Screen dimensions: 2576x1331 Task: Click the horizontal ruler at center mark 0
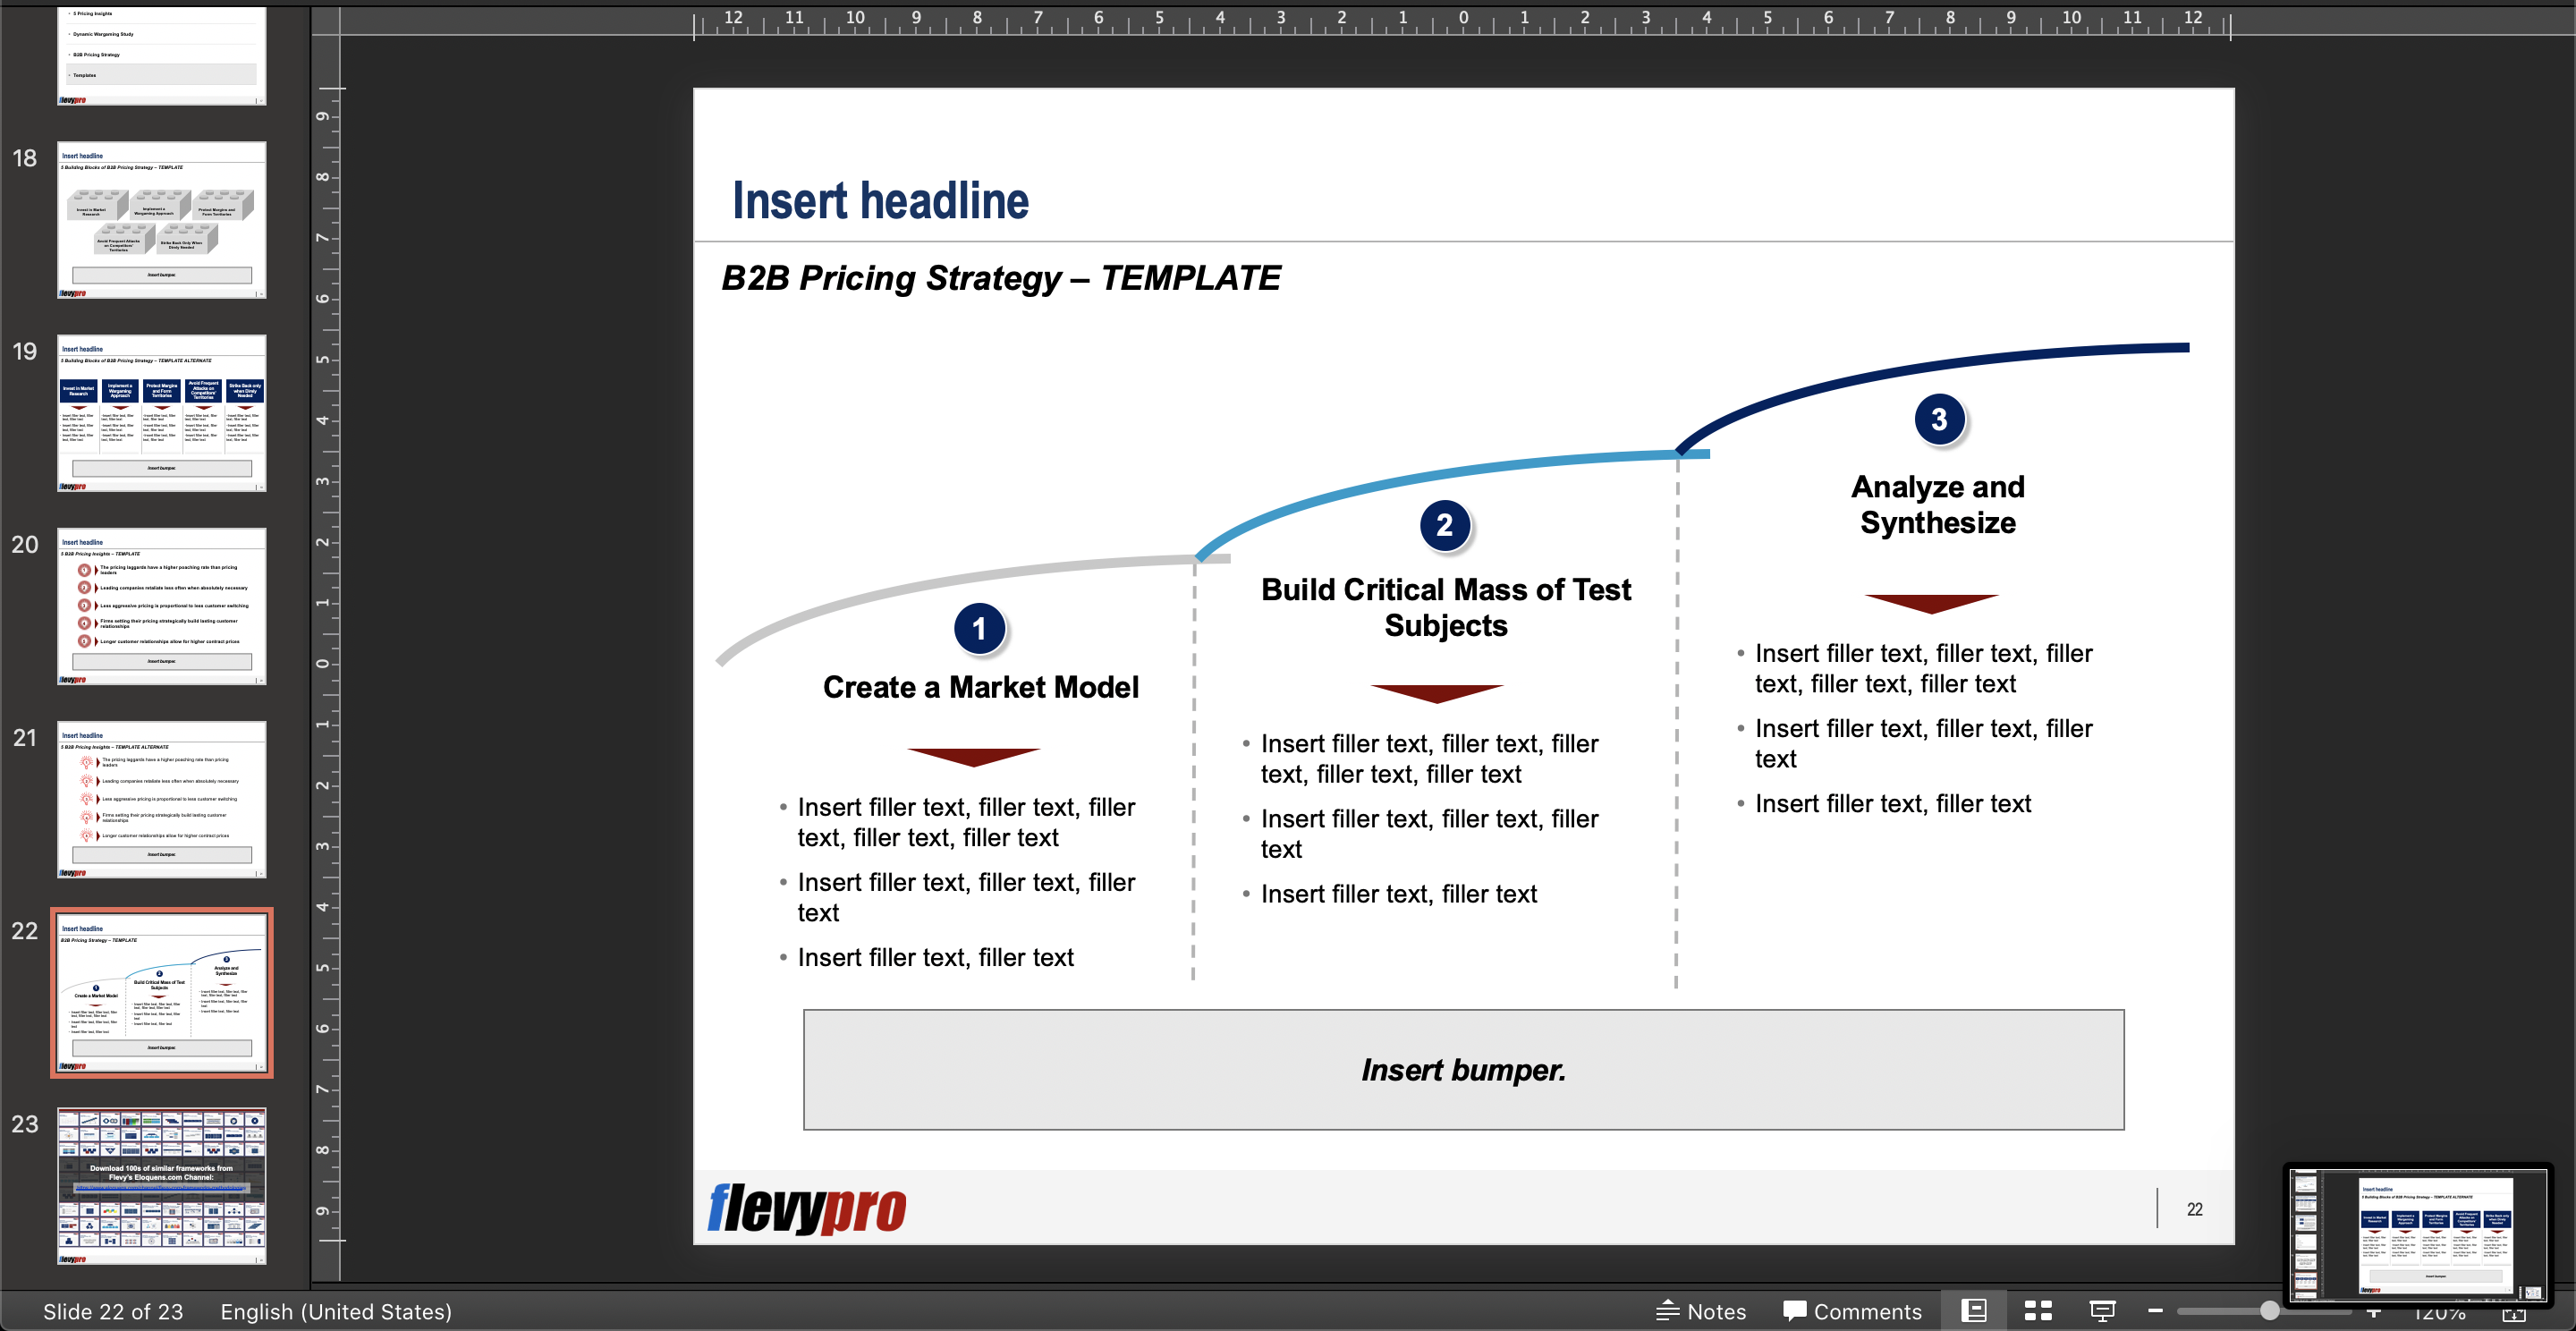[x=1463, y=19]
